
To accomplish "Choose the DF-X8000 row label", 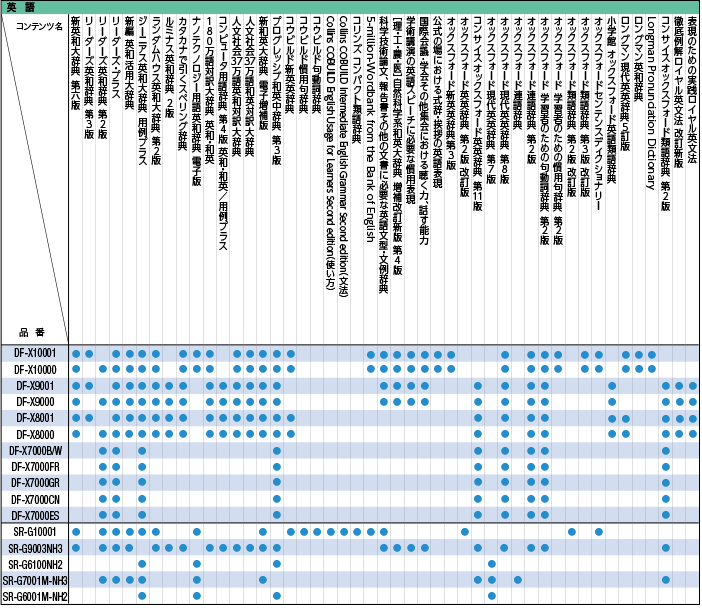I will click(35, 434).
